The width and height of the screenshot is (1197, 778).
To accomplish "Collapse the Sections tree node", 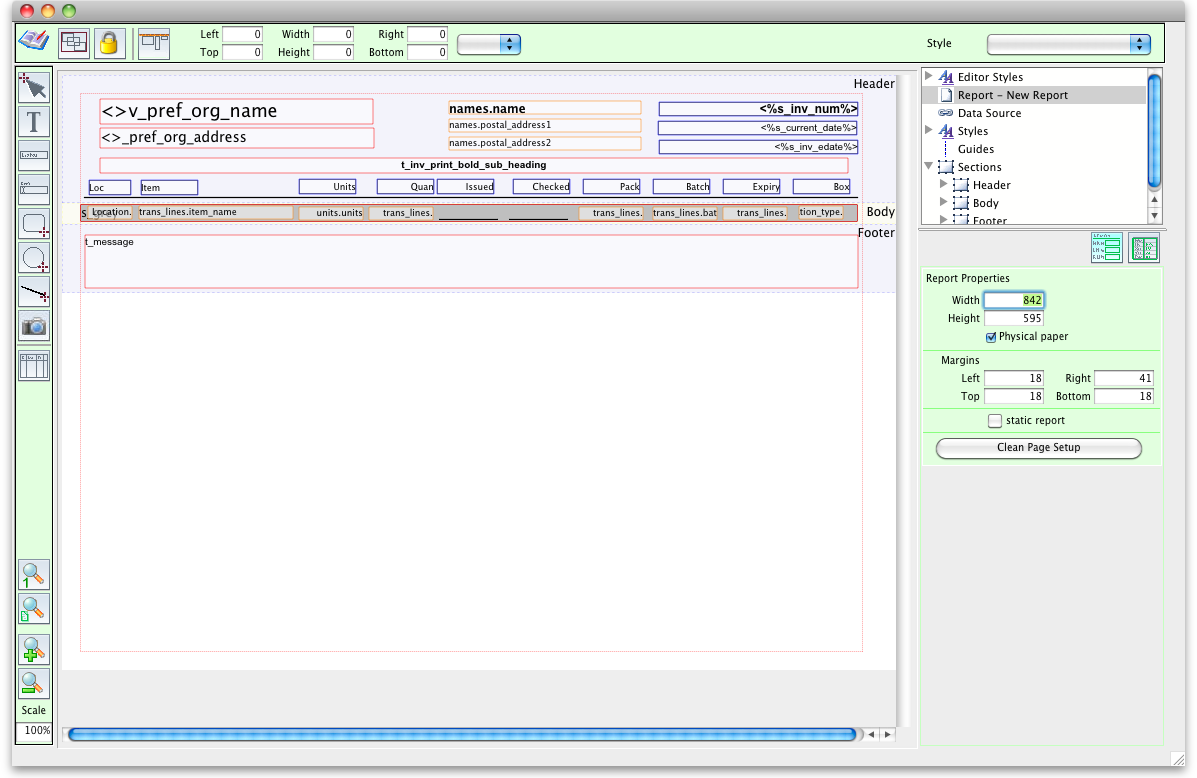I will (928, 167).
